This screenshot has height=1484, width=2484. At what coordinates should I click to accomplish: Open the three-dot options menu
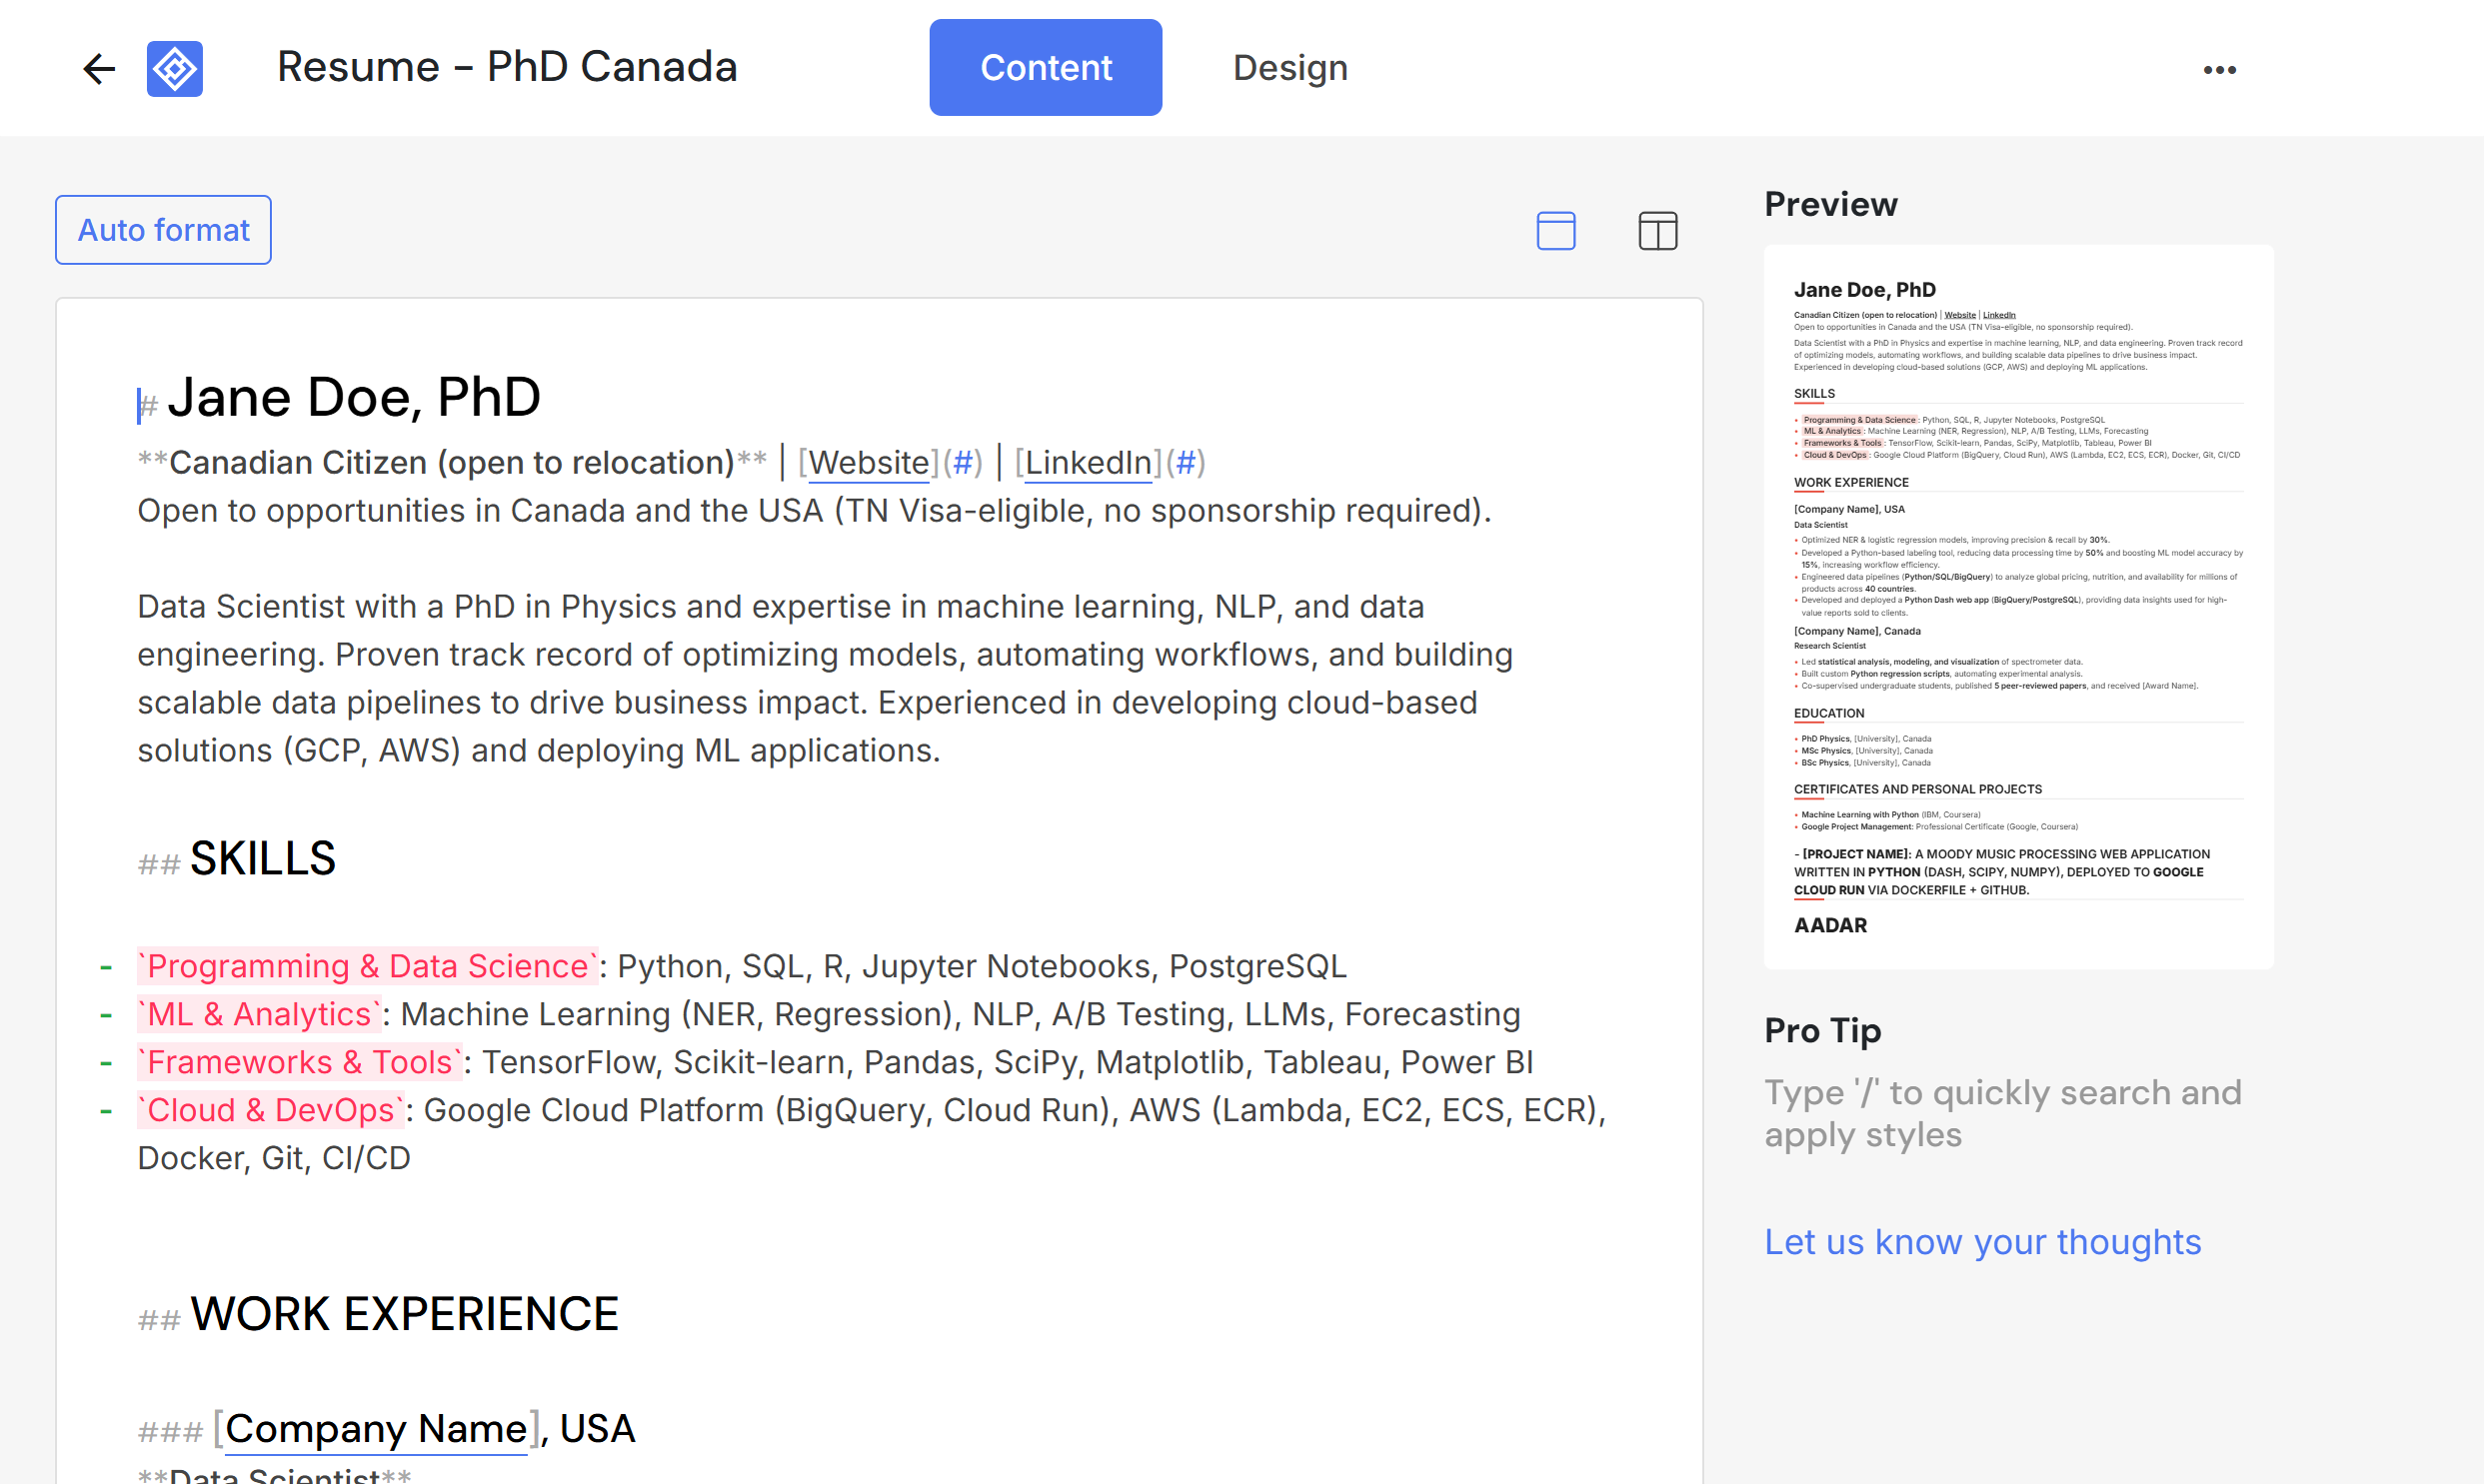[2220, 68]
